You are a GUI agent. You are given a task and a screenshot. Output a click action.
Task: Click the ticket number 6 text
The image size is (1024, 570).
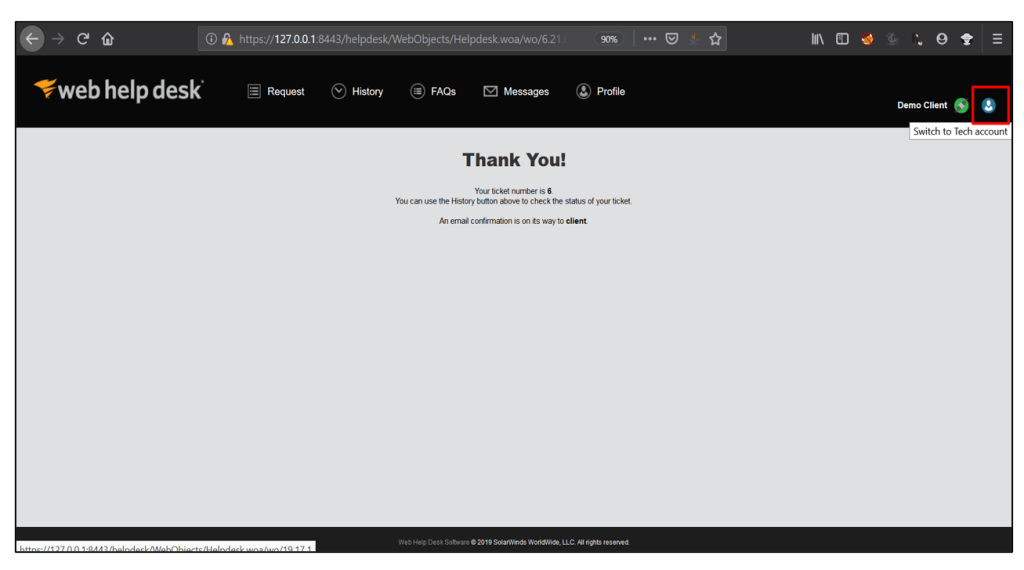pyautogui.click(x=549, y=191)
